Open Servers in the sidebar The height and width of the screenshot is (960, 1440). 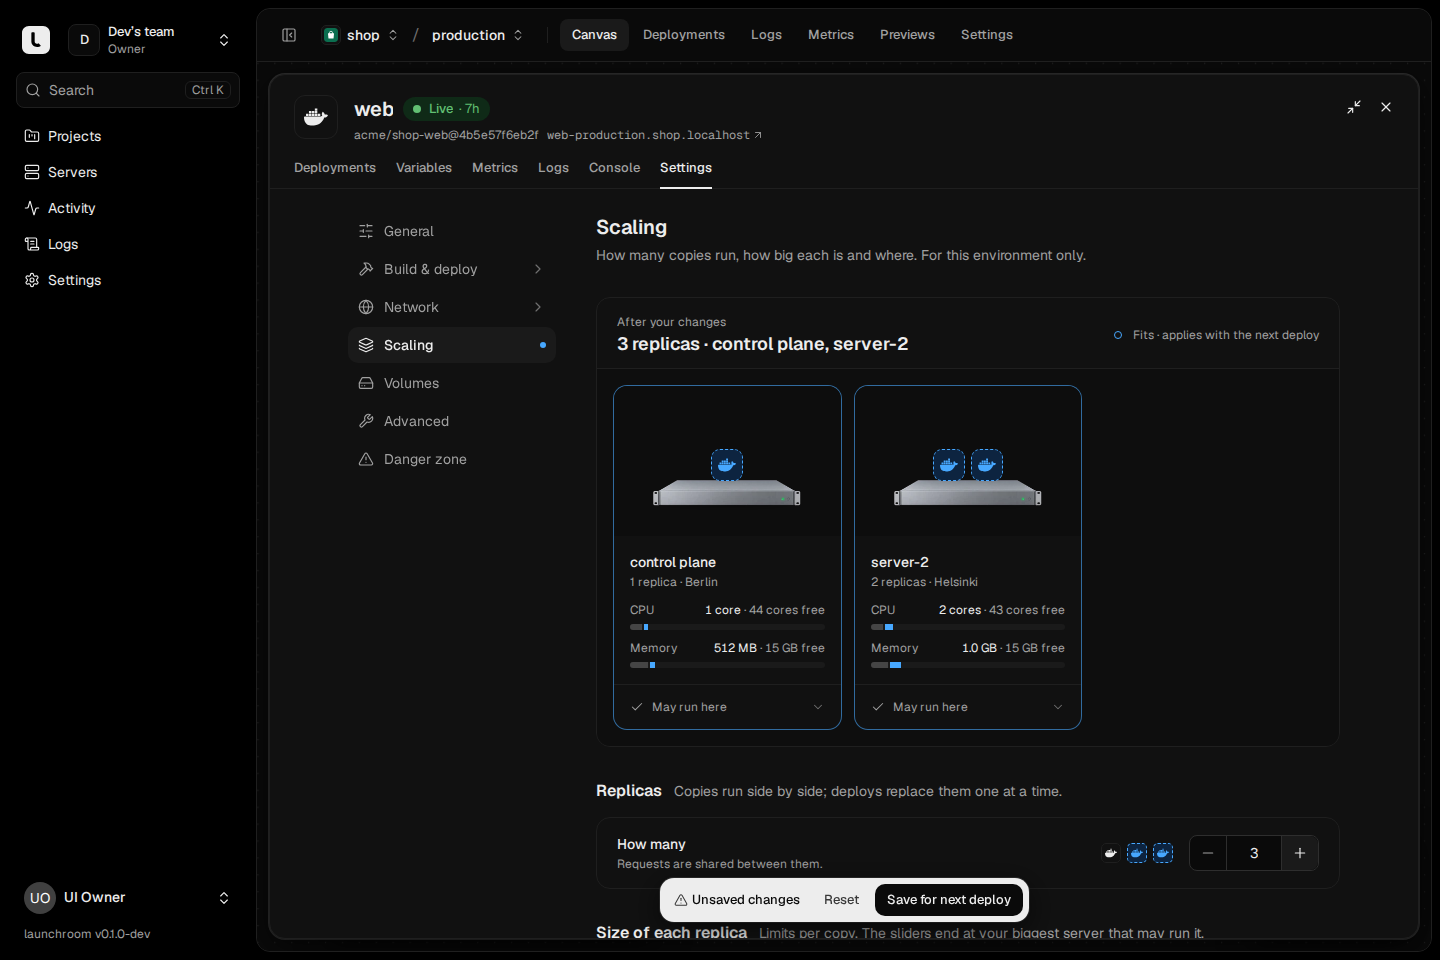click(x=128, y=172)
